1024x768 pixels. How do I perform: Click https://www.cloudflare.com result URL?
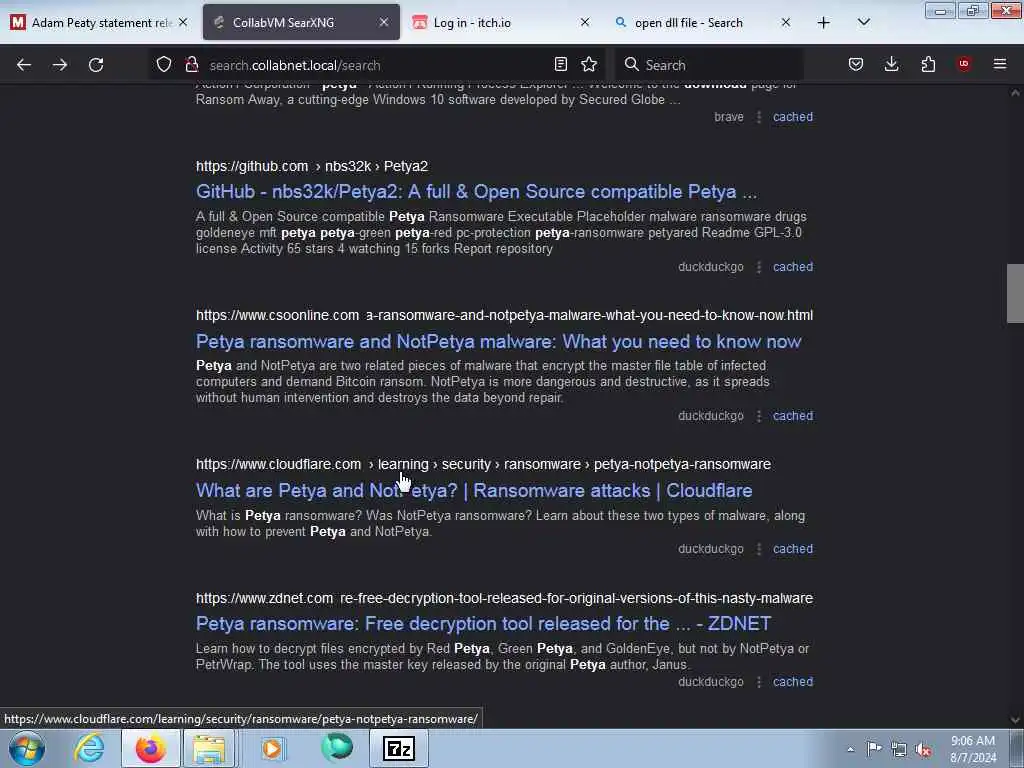click(278, 464)
